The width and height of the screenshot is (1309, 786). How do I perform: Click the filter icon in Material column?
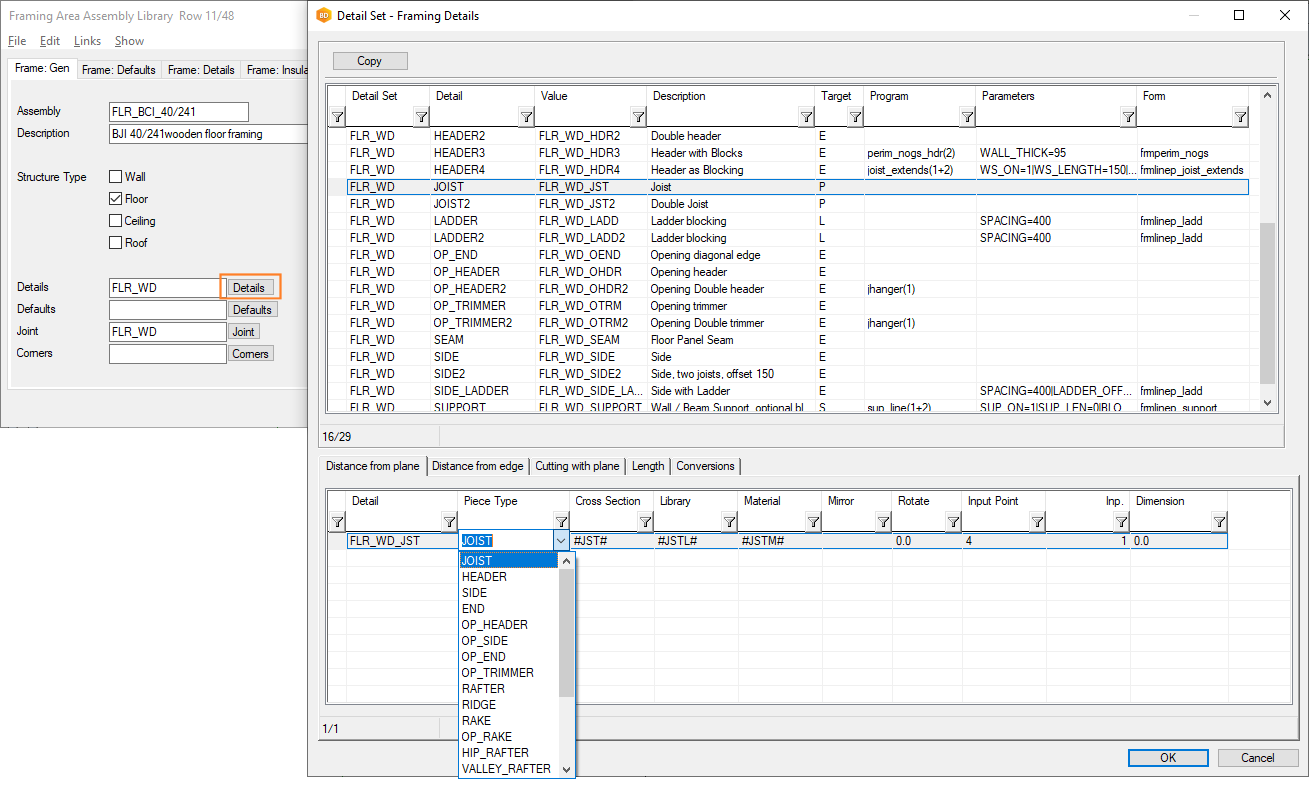813,522
